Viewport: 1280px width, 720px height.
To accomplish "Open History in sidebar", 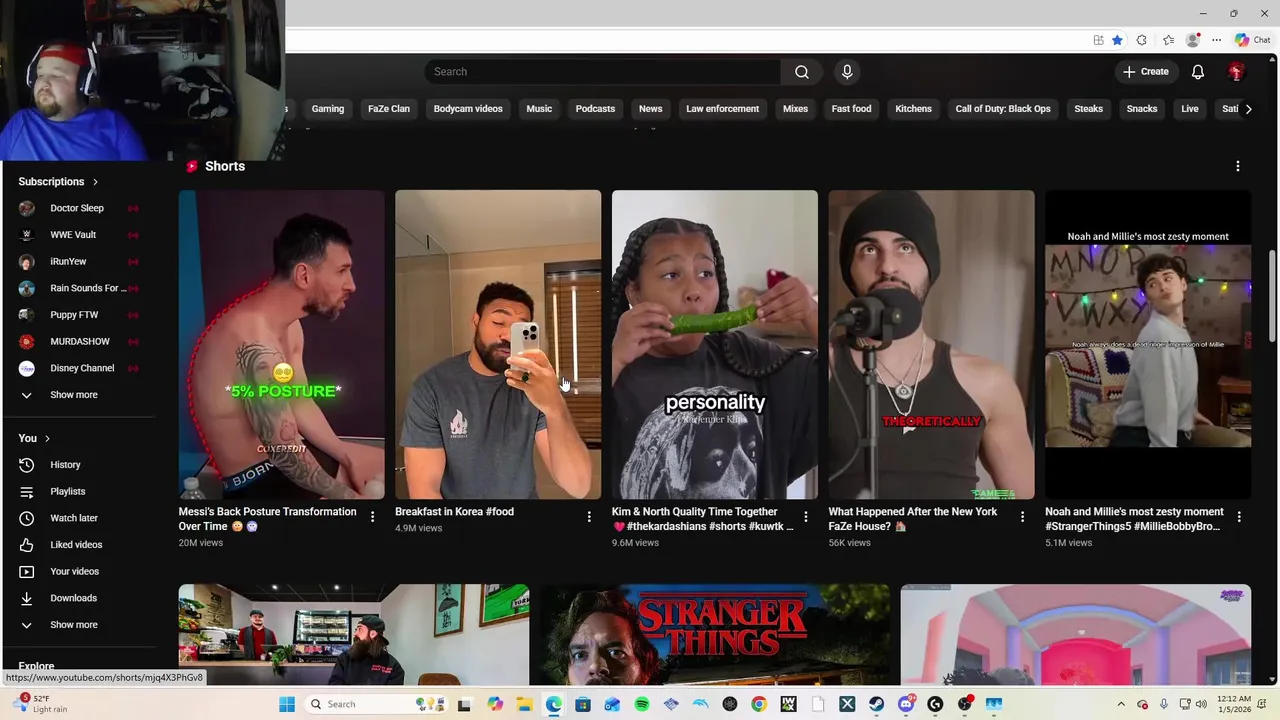I will click(78, 465).
